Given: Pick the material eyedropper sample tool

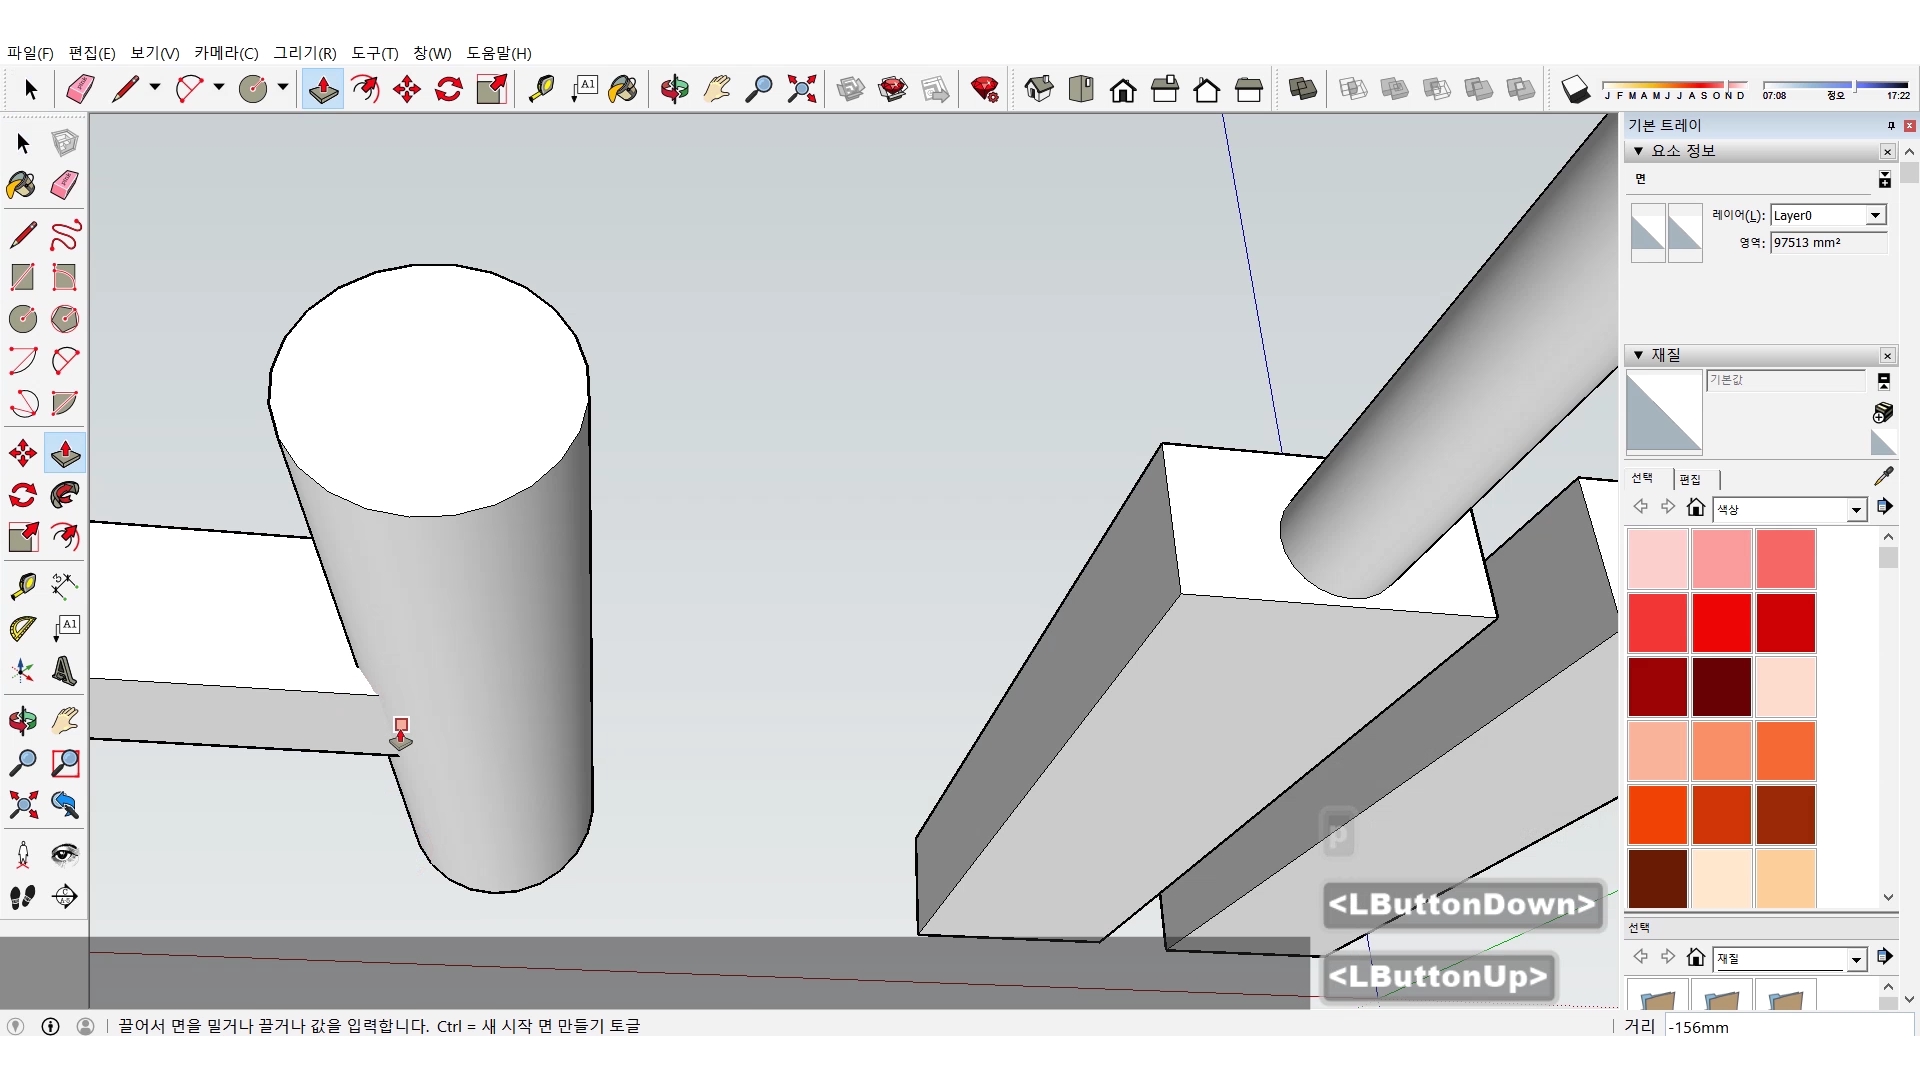Looking at the screenshot, I should (x=1883, y=477).
